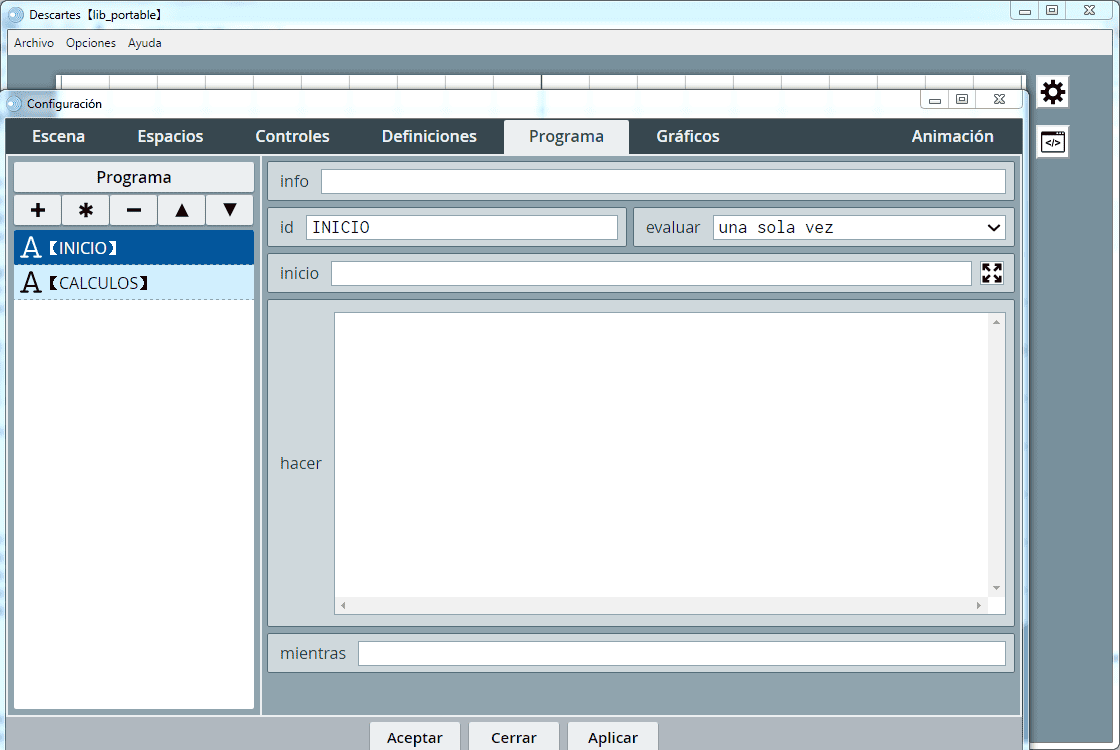Click the minus icon to delete item
The image size is (1120, 750).
click(134, 210)
